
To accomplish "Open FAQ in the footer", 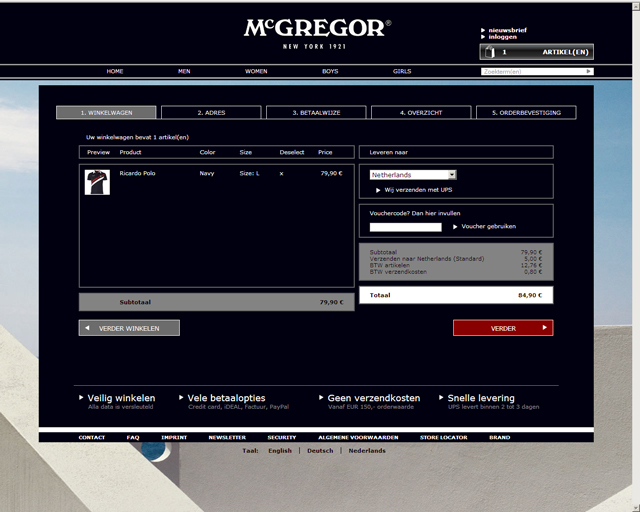I will [x=133, y=437].
